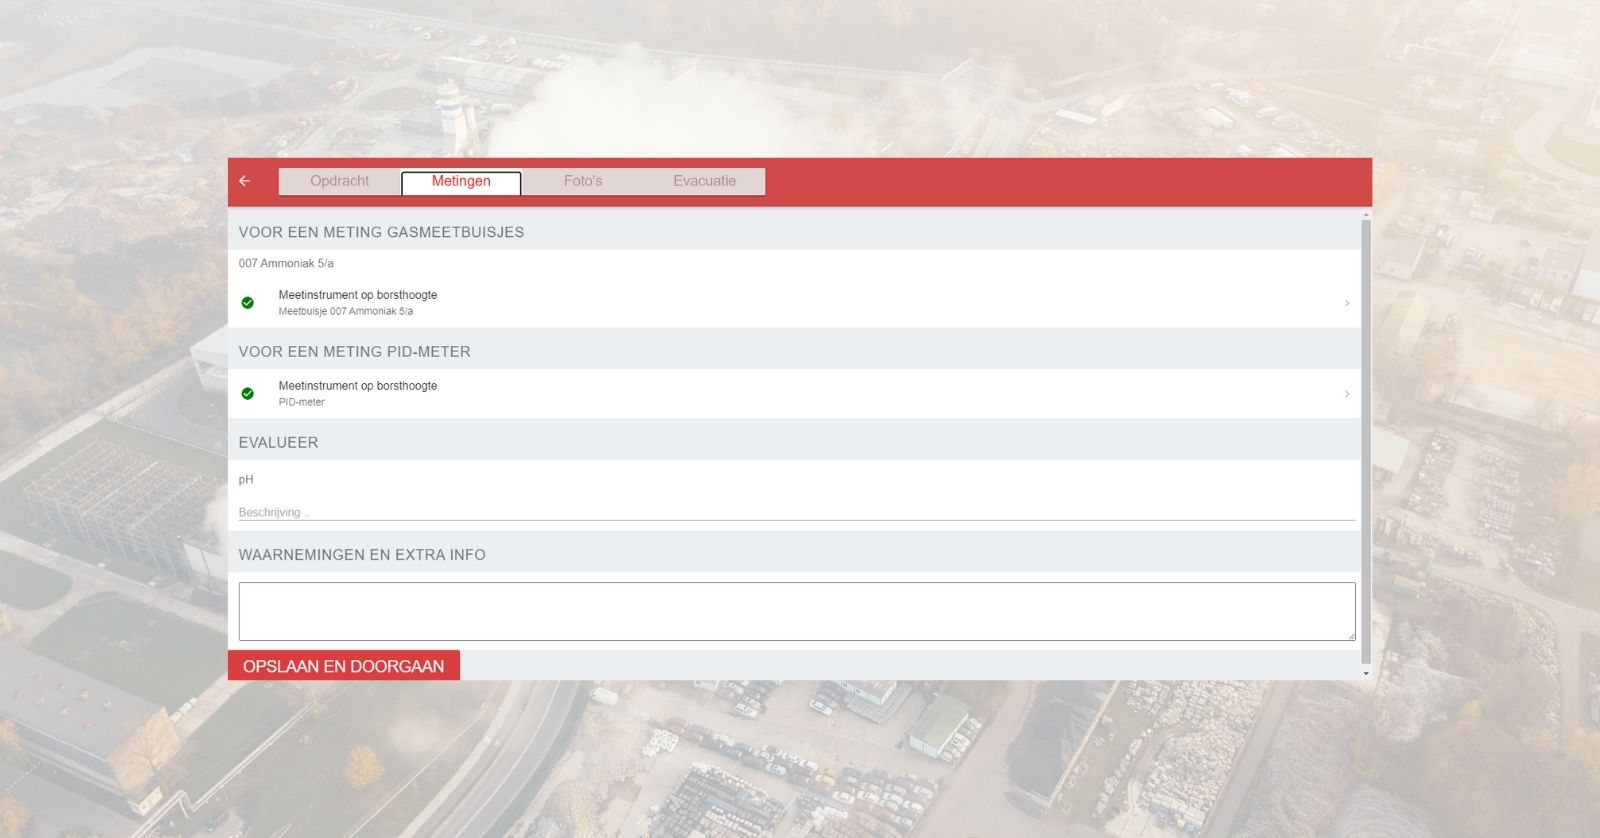This screenshot has height=838, width=1600.
Task: Focus the pH Beschrijving input field
Action: click(797, 512)
